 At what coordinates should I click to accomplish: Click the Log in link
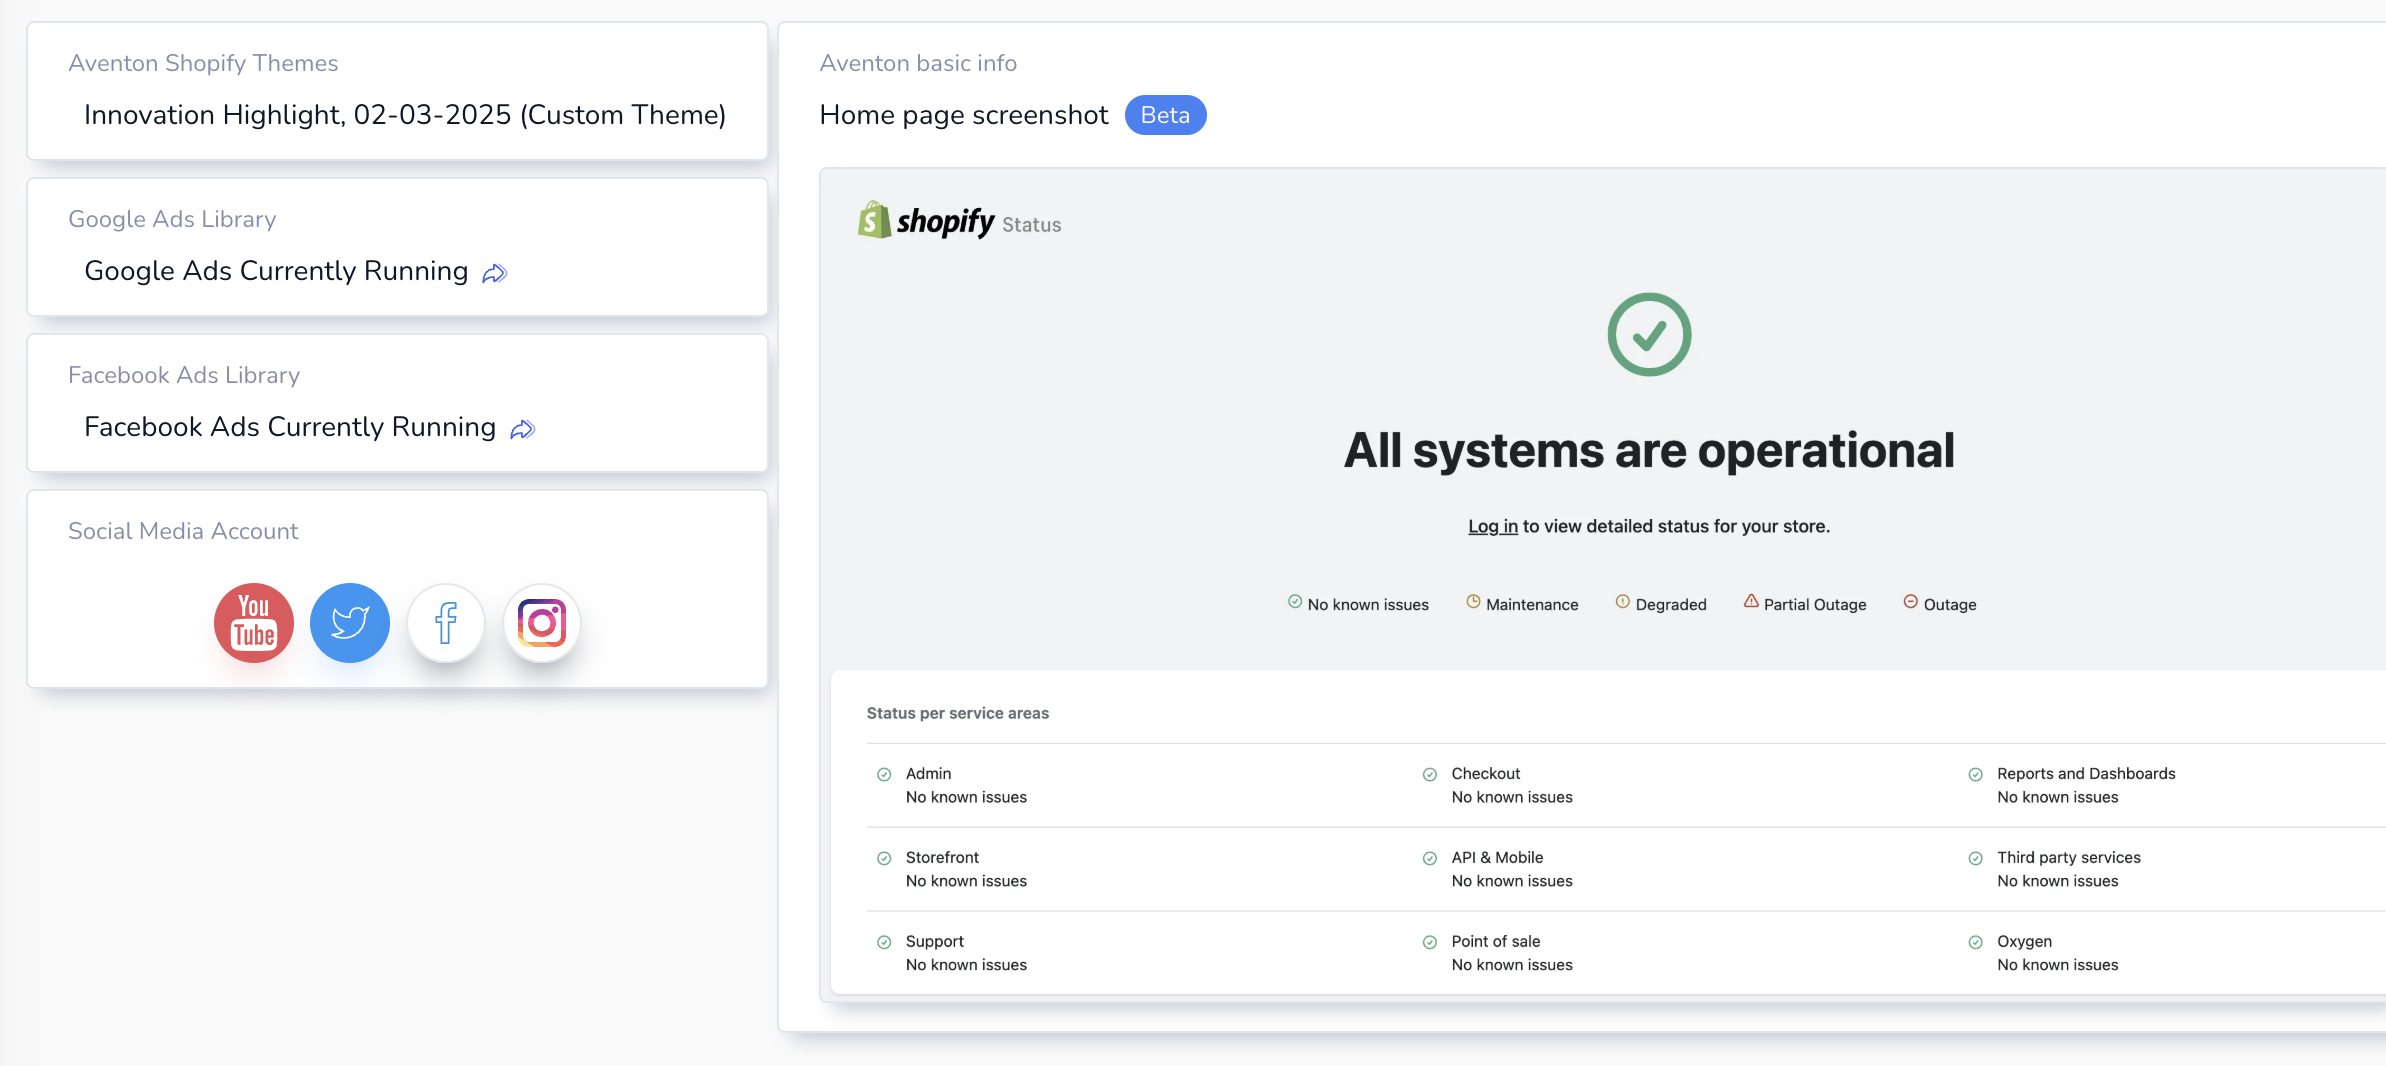point(1492,526)
